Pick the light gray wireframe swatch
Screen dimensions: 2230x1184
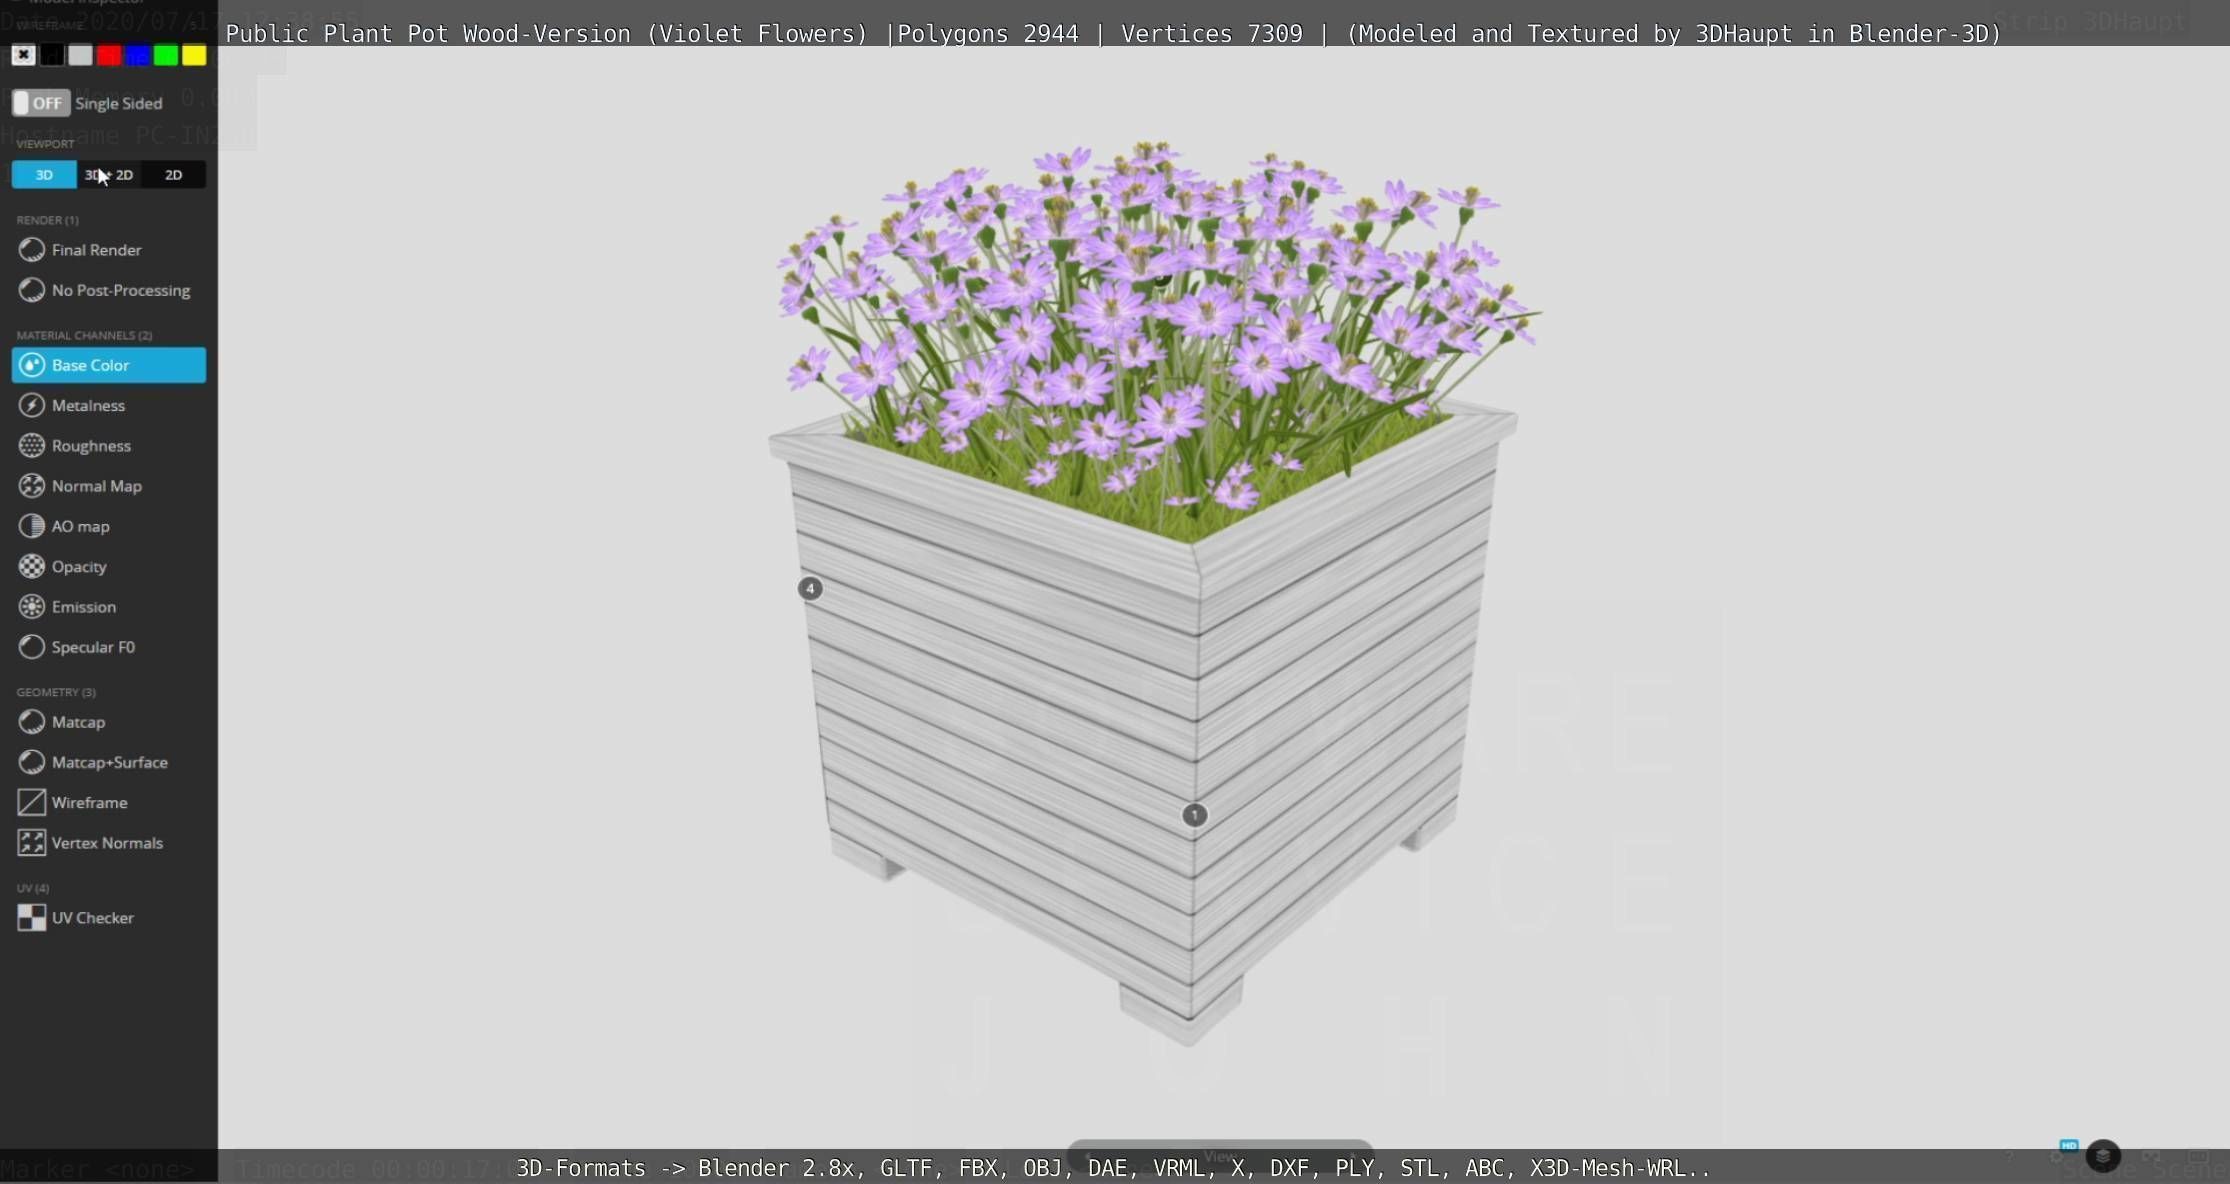click(80, 55)
